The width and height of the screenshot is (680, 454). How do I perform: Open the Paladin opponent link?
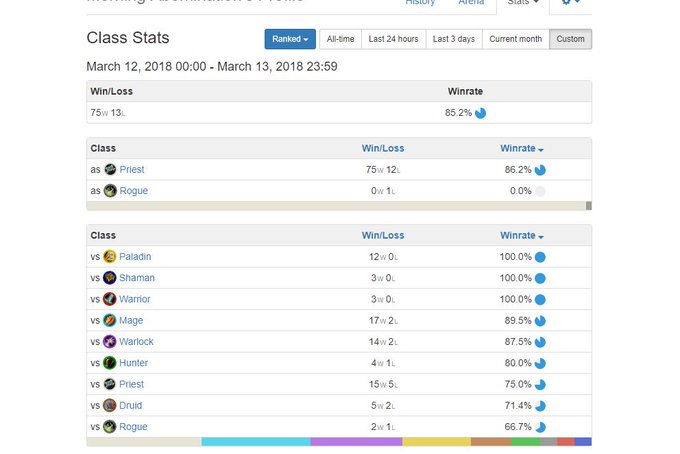(135, 257)
